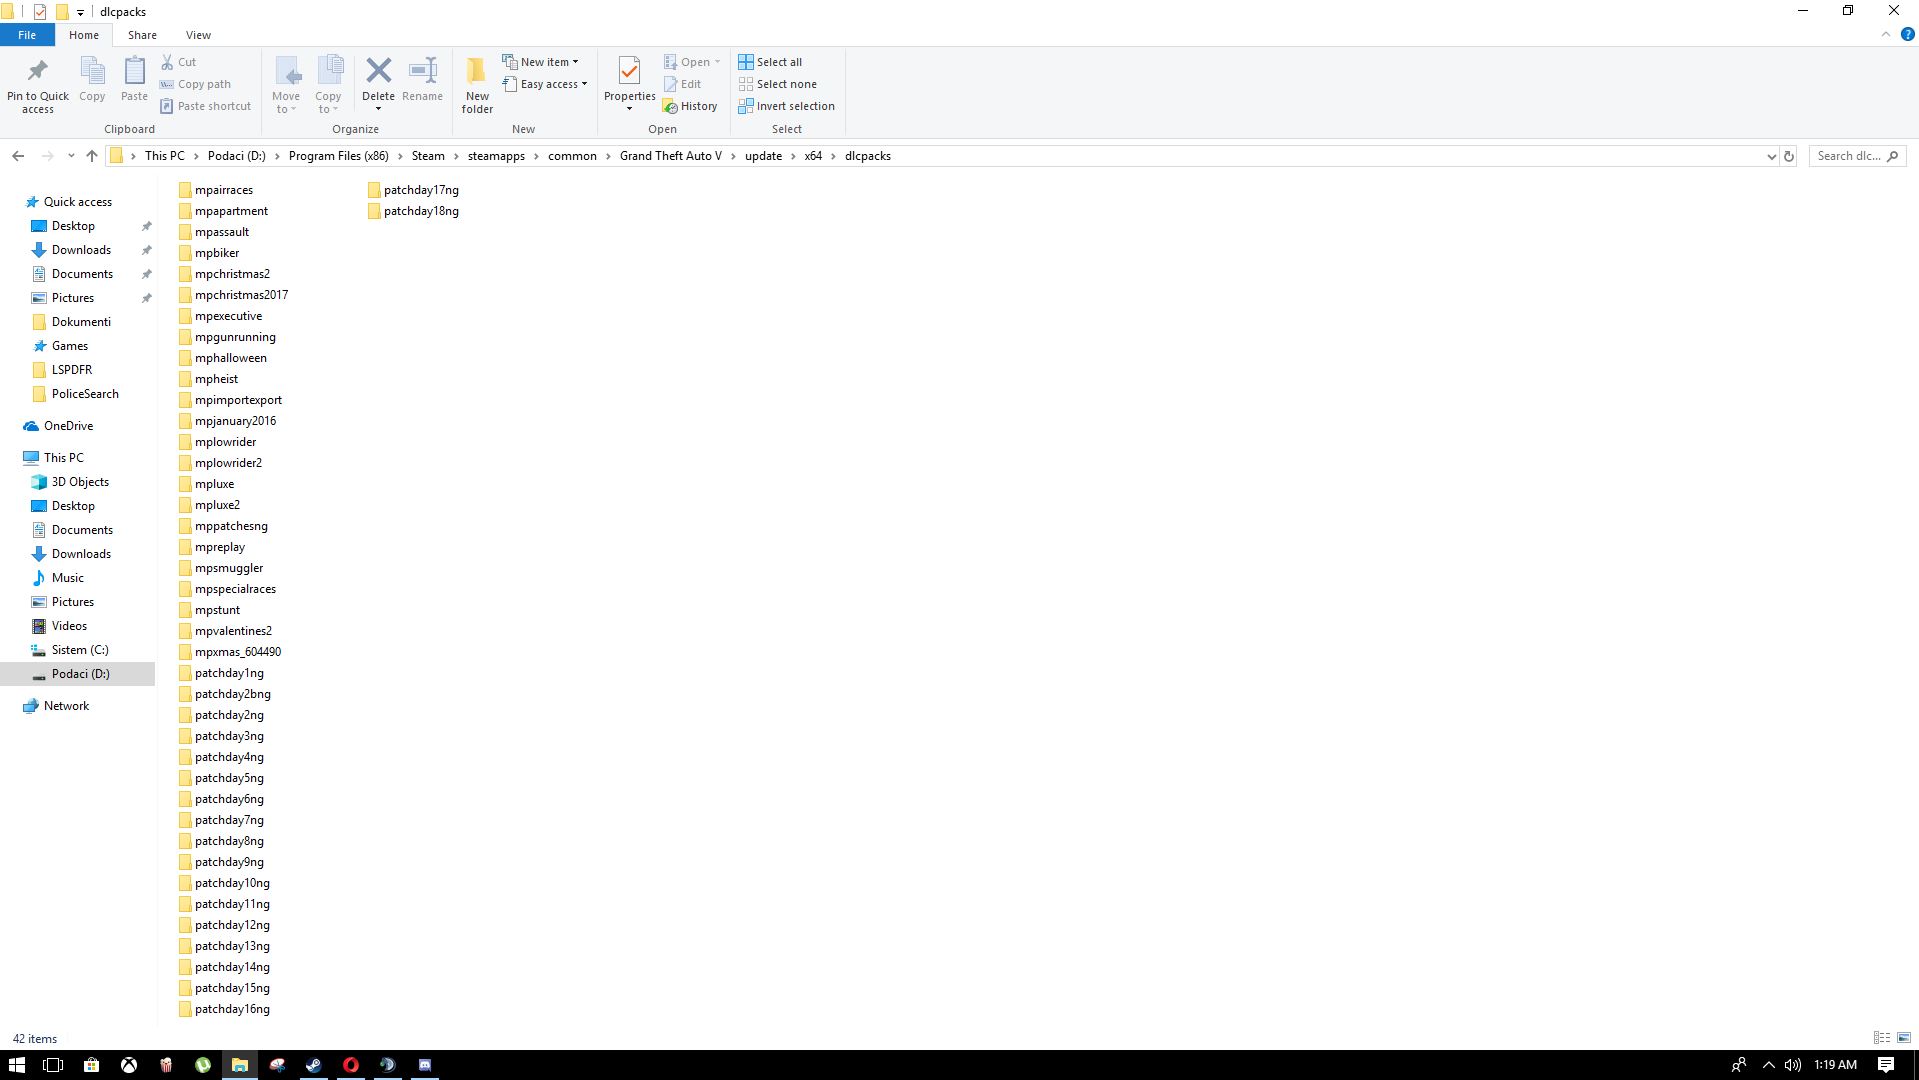Viewport: 1919px width, 1080px height.
Task: Open 3D Objects under This PC
Action: (80, 482)
